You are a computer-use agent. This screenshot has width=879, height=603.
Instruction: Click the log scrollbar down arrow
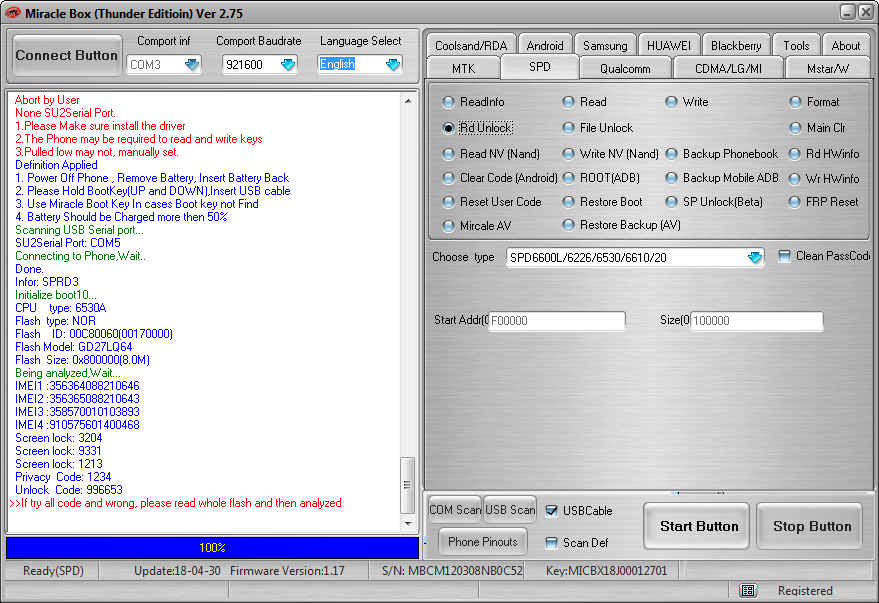[x=408, y=524]
